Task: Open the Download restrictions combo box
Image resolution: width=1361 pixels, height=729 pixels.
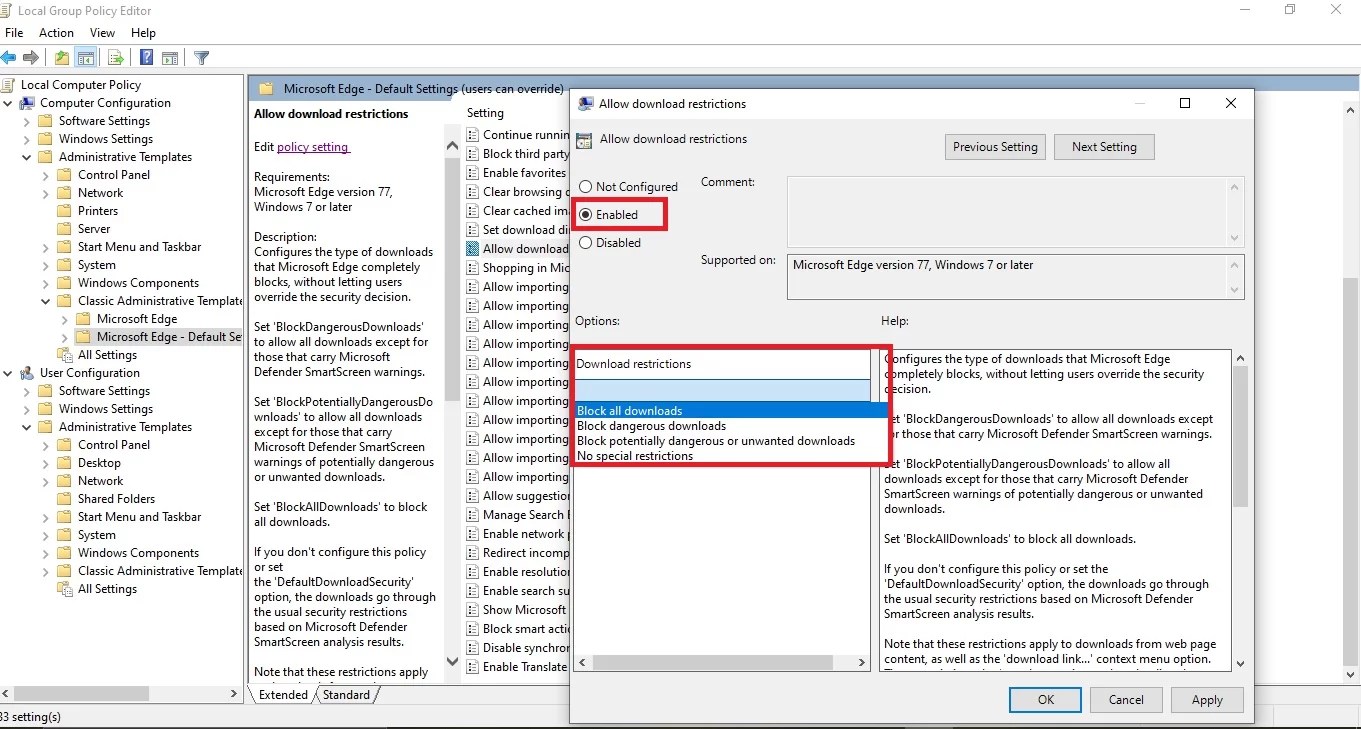Action: (x=722, y=390)
